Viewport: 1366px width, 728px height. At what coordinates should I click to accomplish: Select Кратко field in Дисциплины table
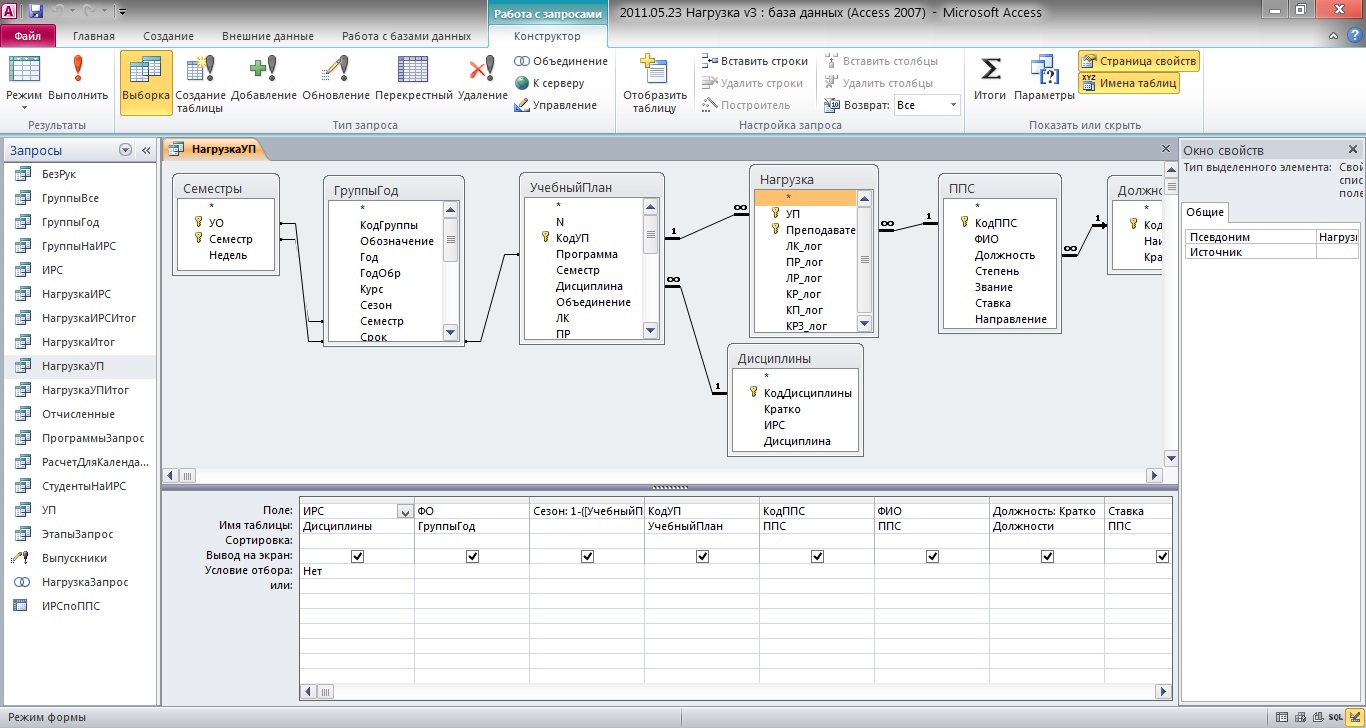pyautogui.click(x=782, y=409)
